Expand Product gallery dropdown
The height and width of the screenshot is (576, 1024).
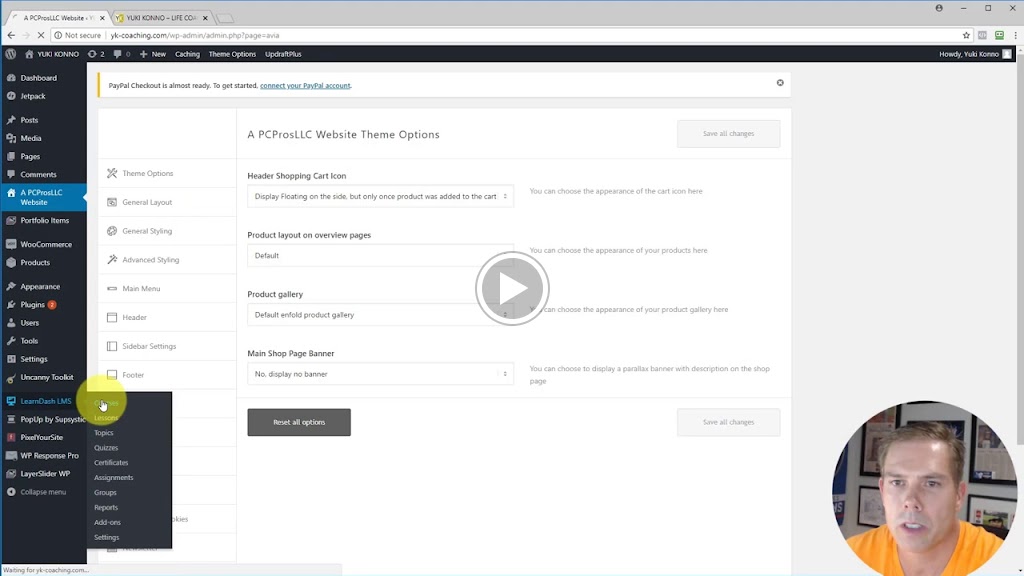pos(381,315)
